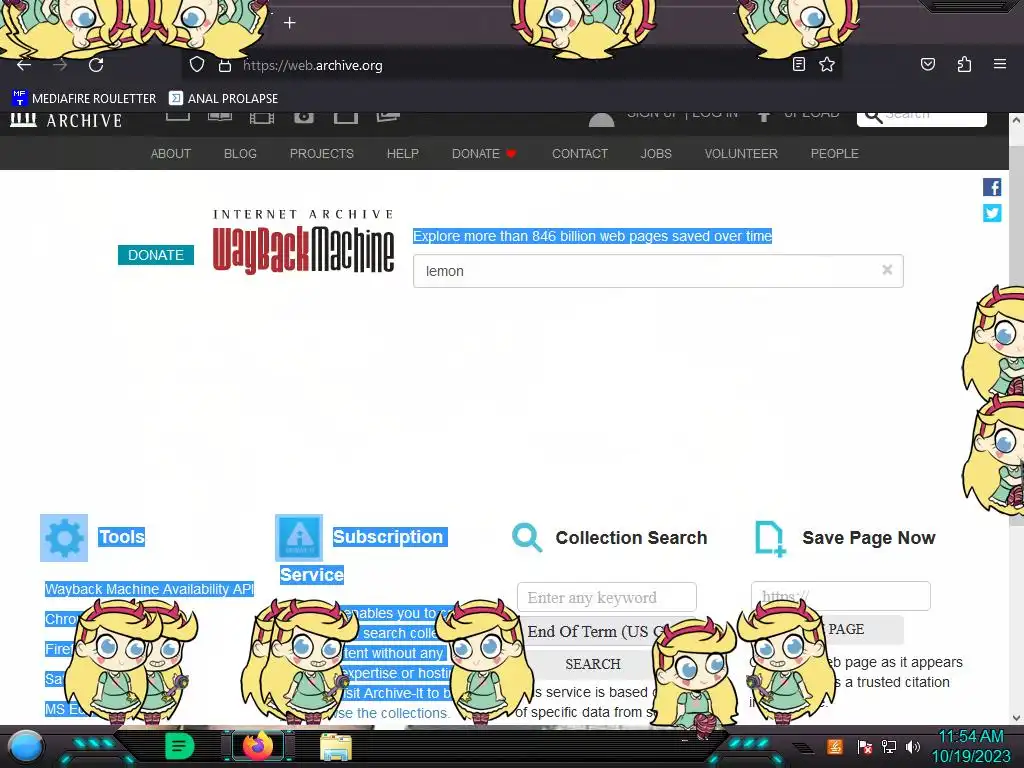The image size is (1024, 768).
Task: Click the Tools gear icon
Action: coord(64,538)
